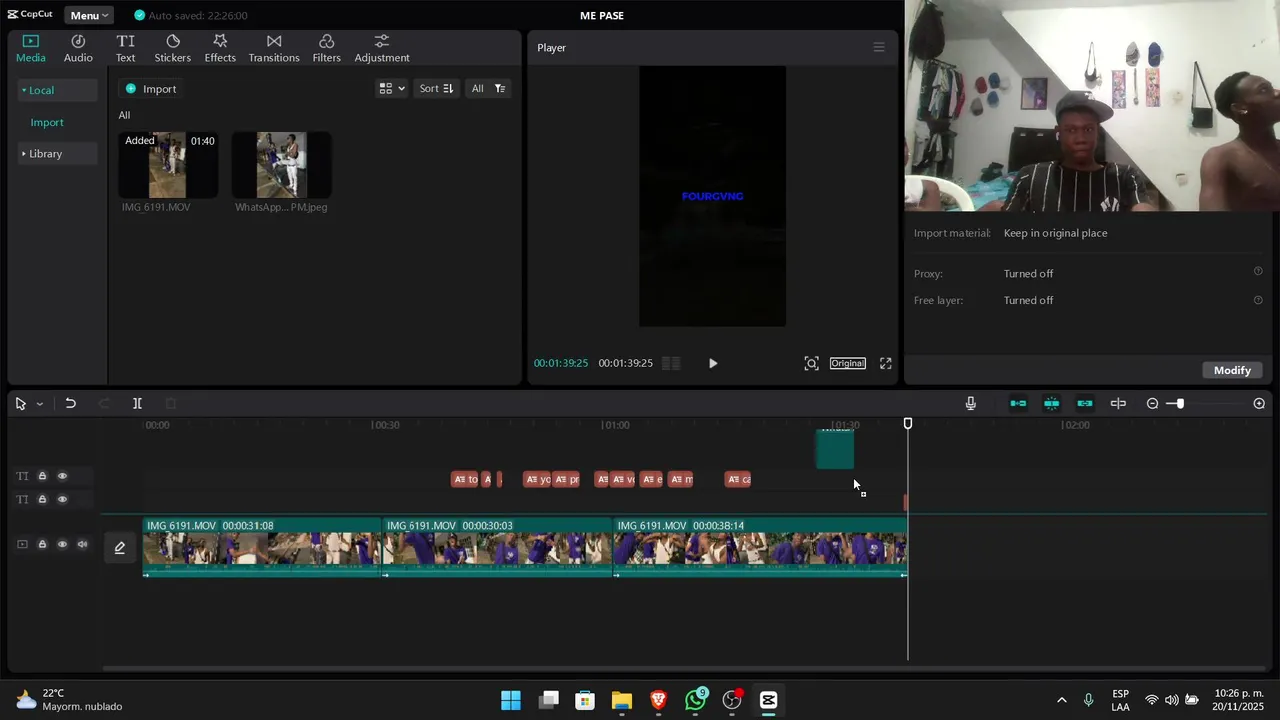The image size is (1280, 720).
Task: Open the Text tab
Action: pos(125,48)
